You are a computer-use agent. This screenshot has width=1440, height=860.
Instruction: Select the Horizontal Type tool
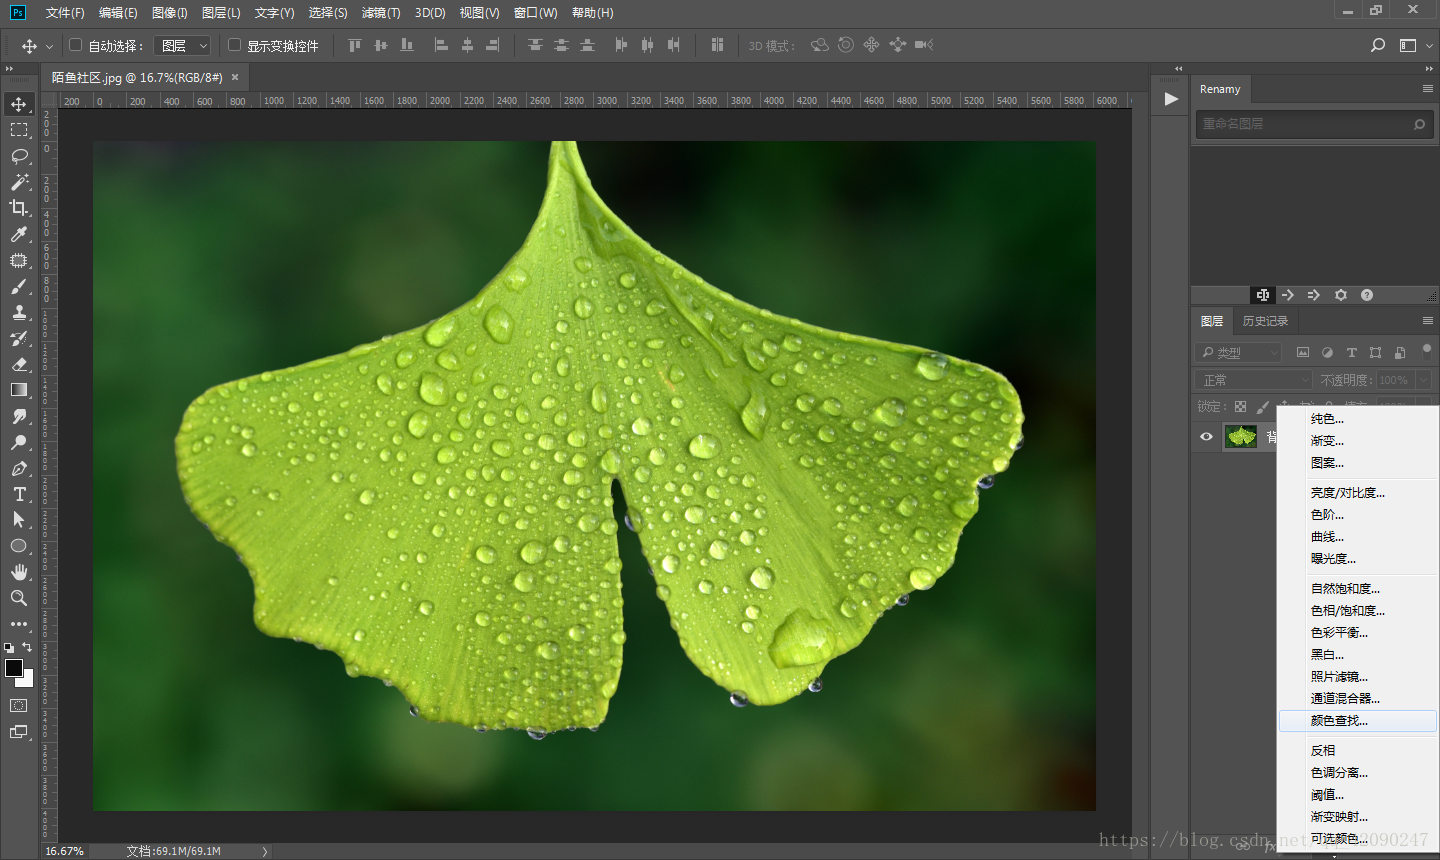(x=19, y=494)
